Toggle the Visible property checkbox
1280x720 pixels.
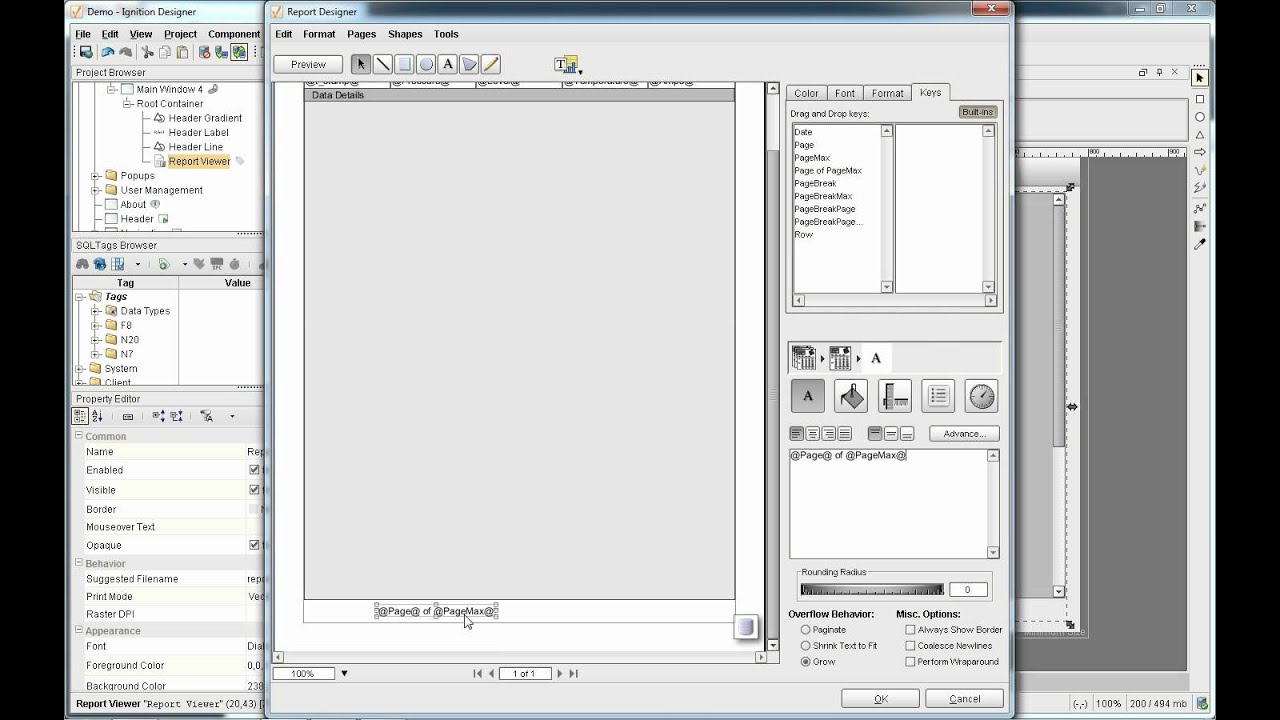254,490
